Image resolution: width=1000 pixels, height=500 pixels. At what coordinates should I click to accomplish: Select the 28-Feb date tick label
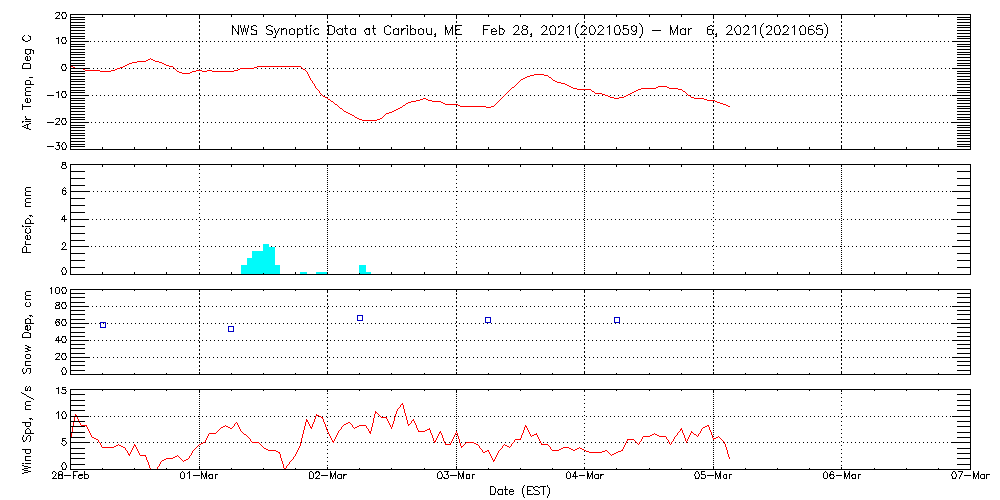[x=71, y=478]
